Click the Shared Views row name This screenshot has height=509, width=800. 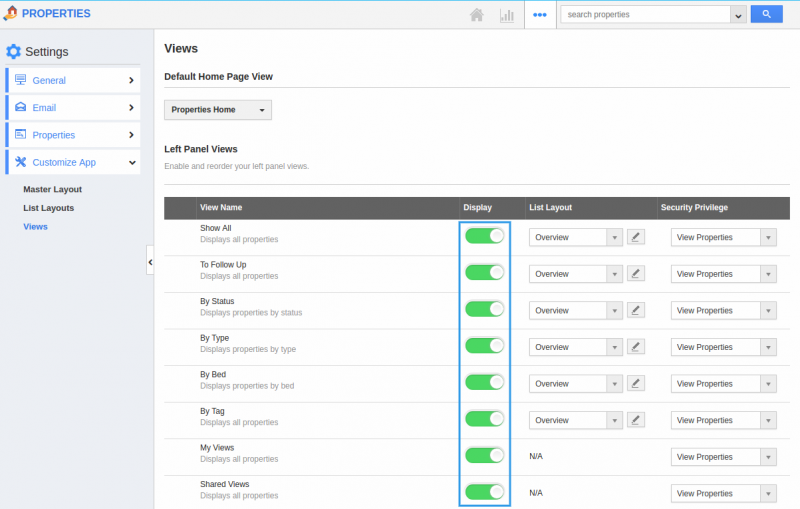point(224,484)
